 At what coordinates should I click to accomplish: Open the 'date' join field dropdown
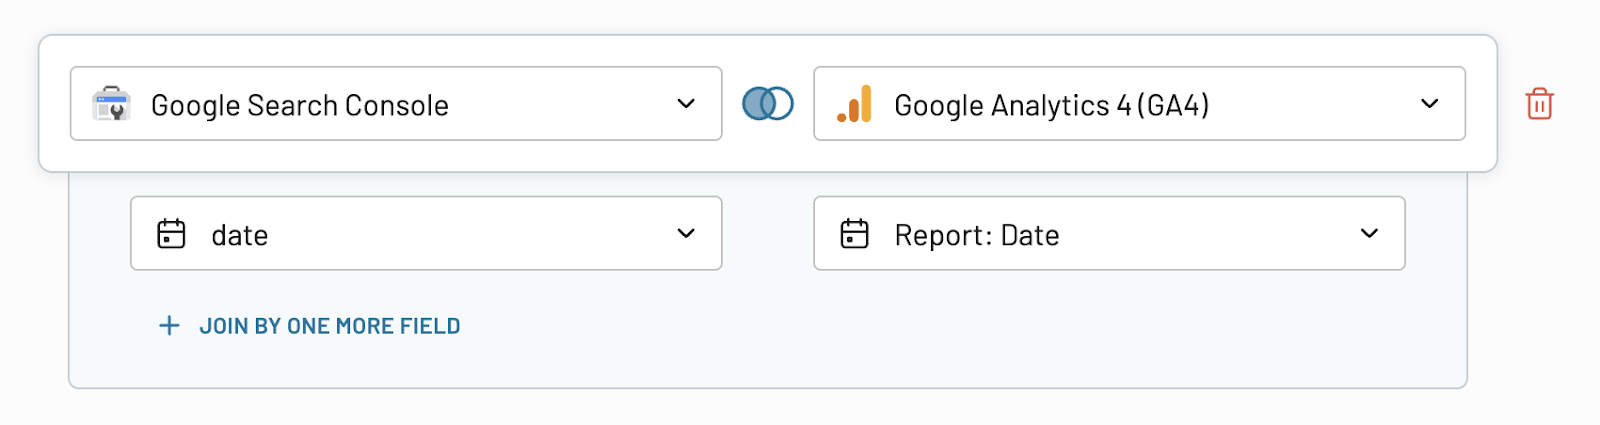pyautogui.click(x=426, y=234)
